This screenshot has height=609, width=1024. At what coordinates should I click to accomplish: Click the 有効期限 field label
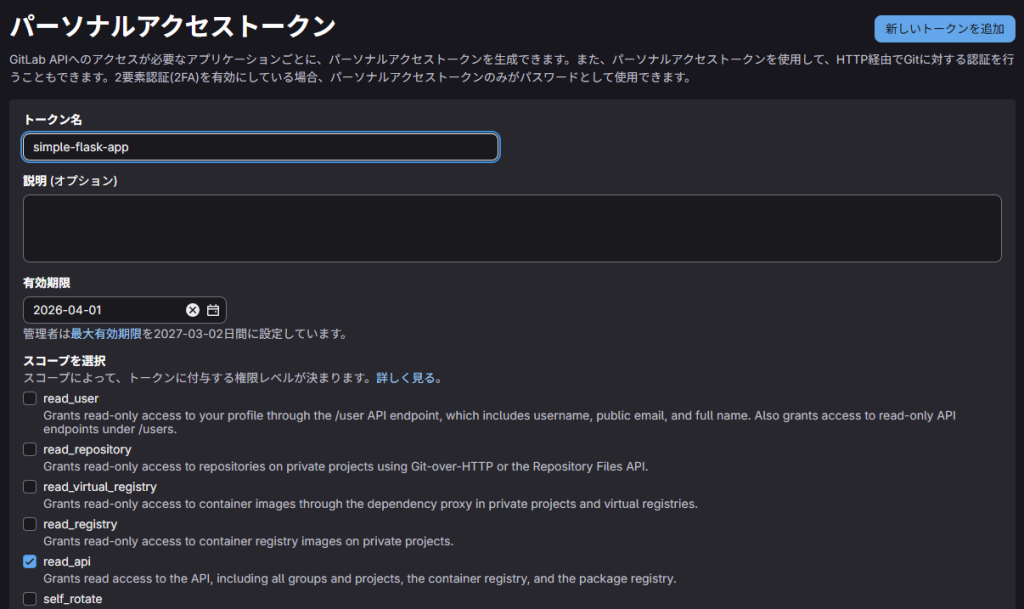click(x=47, y=284)
